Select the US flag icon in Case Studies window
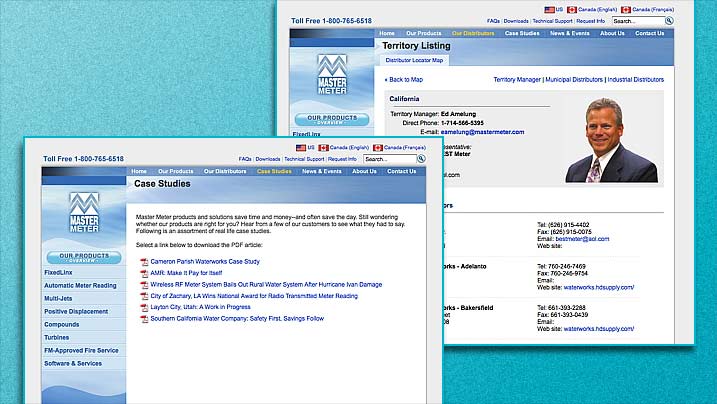 301,148
